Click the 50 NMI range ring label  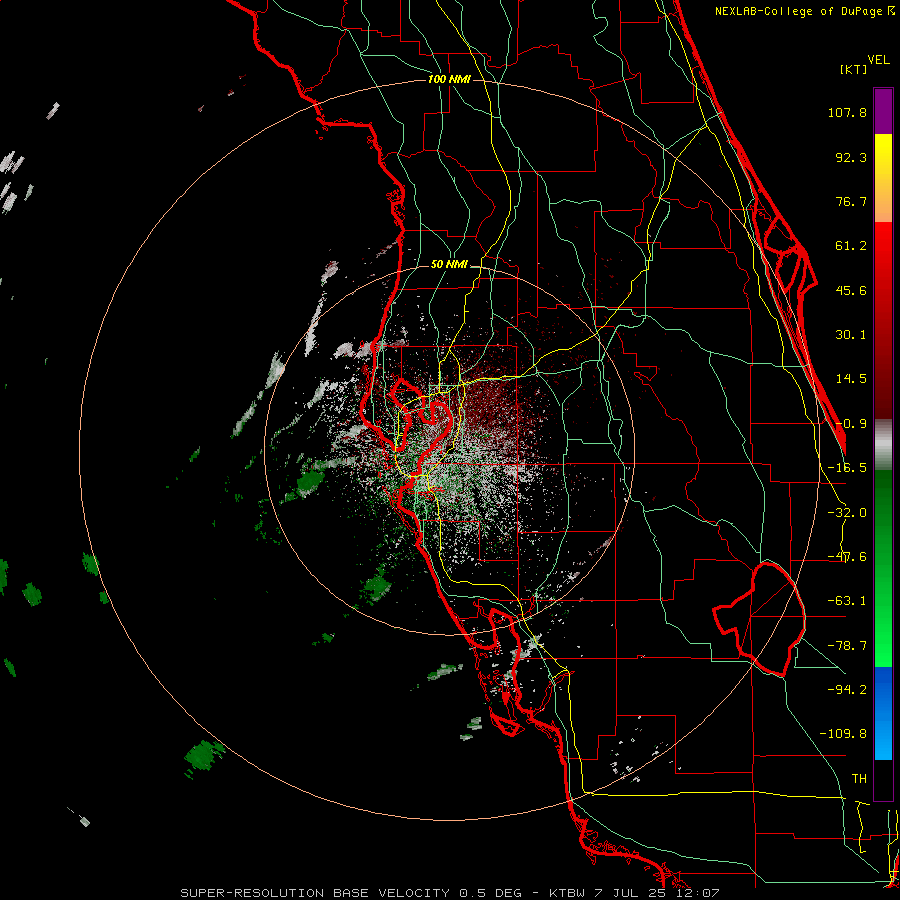[x=449, y=265]
